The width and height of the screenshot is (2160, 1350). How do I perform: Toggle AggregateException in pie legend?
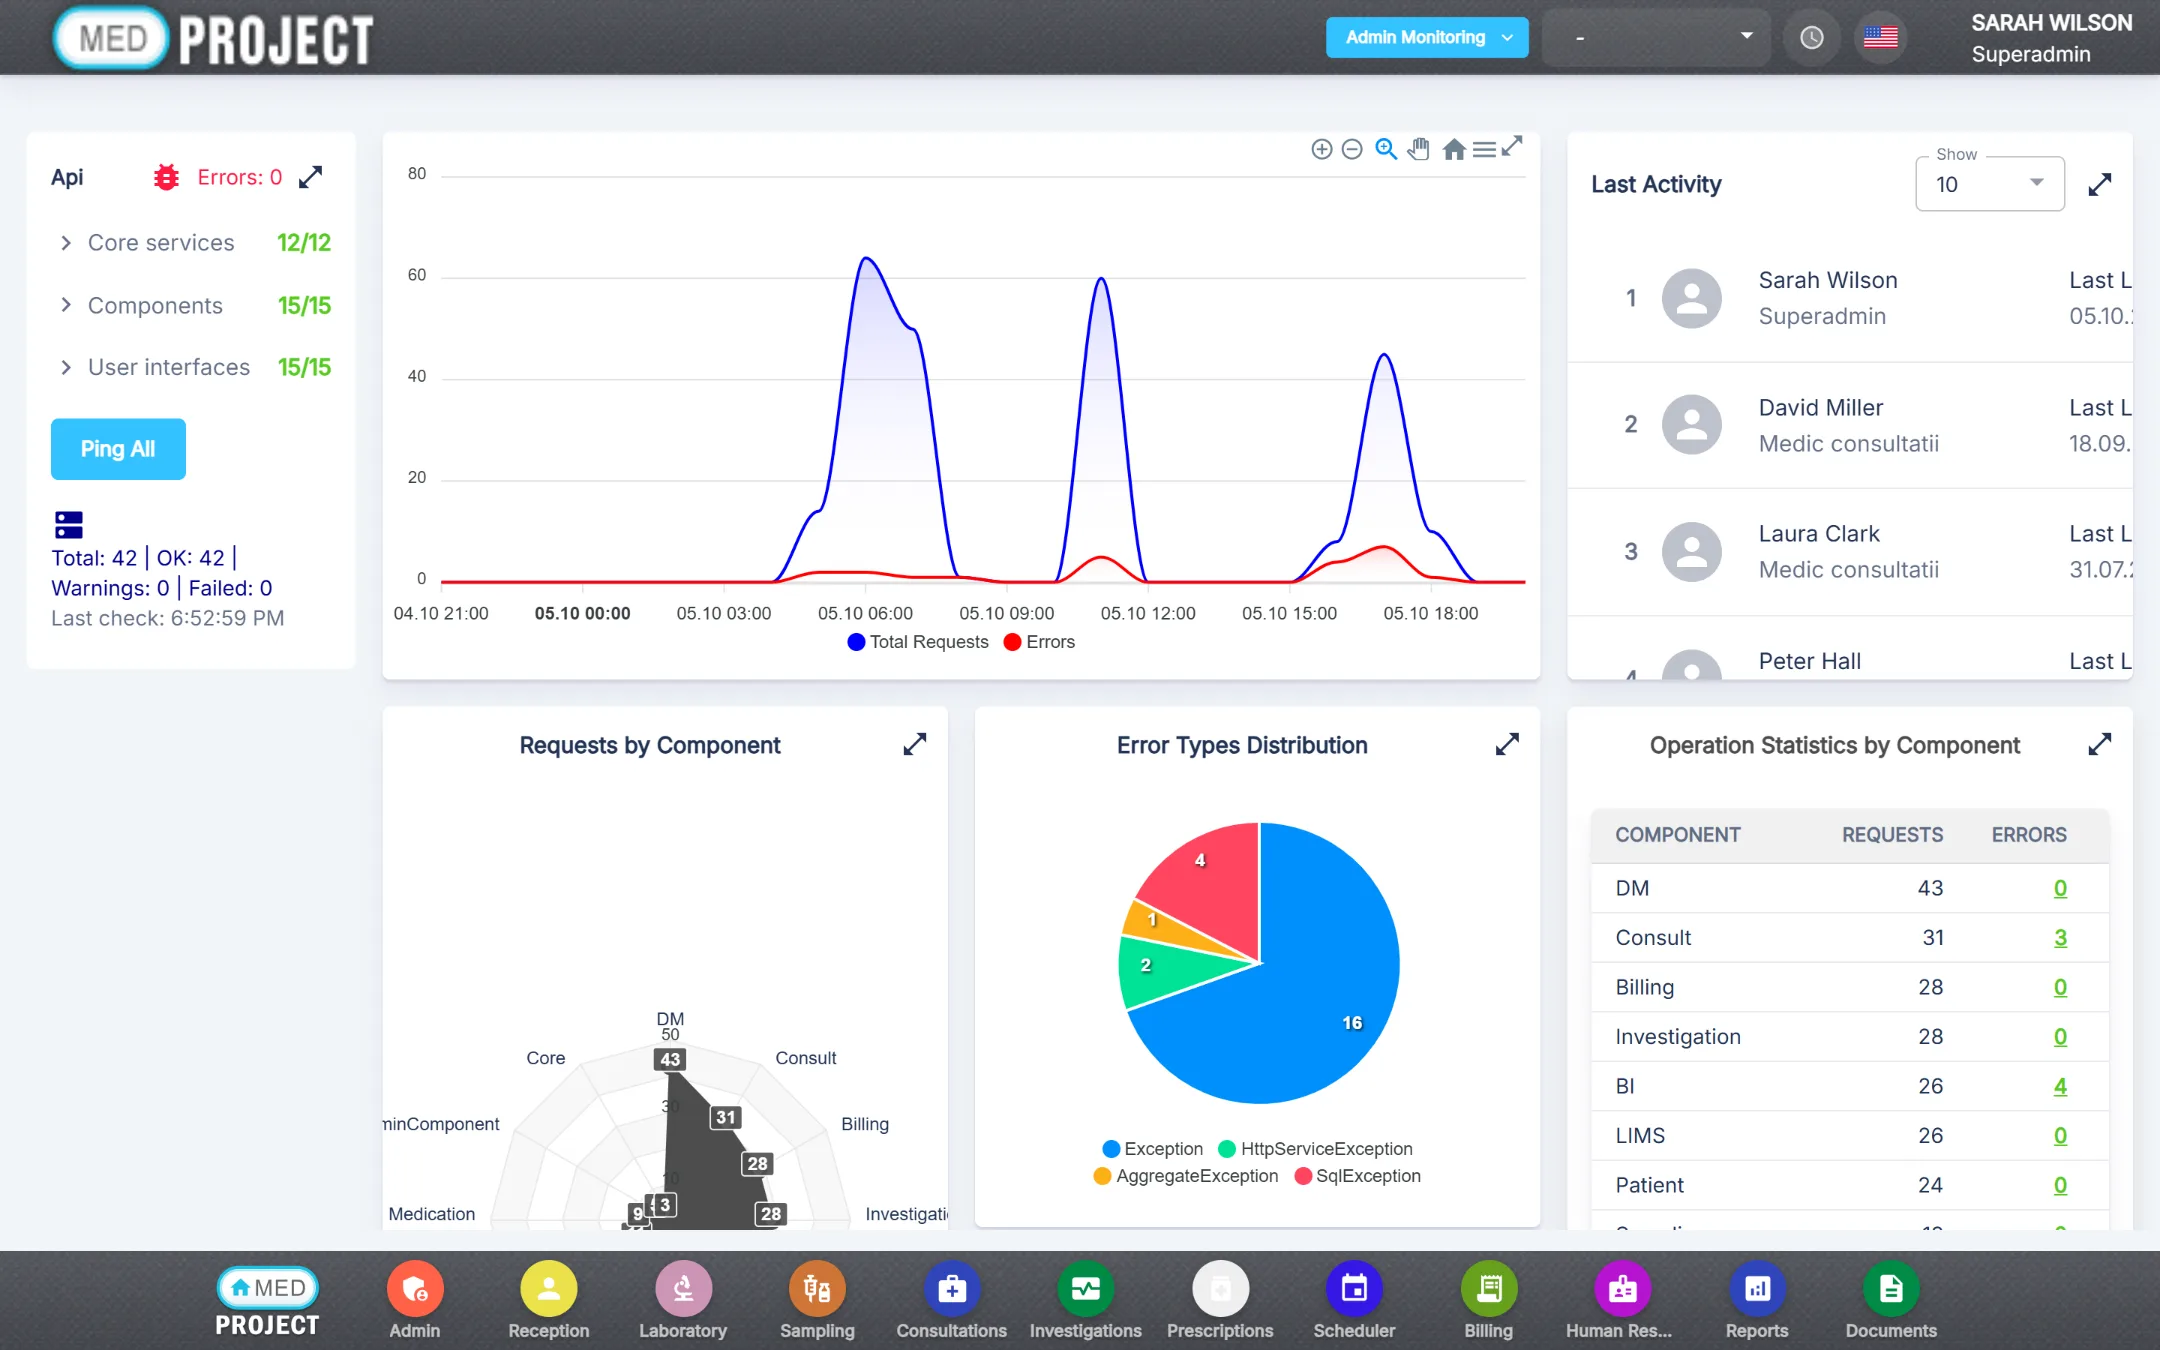(x=1186, y=1176)
